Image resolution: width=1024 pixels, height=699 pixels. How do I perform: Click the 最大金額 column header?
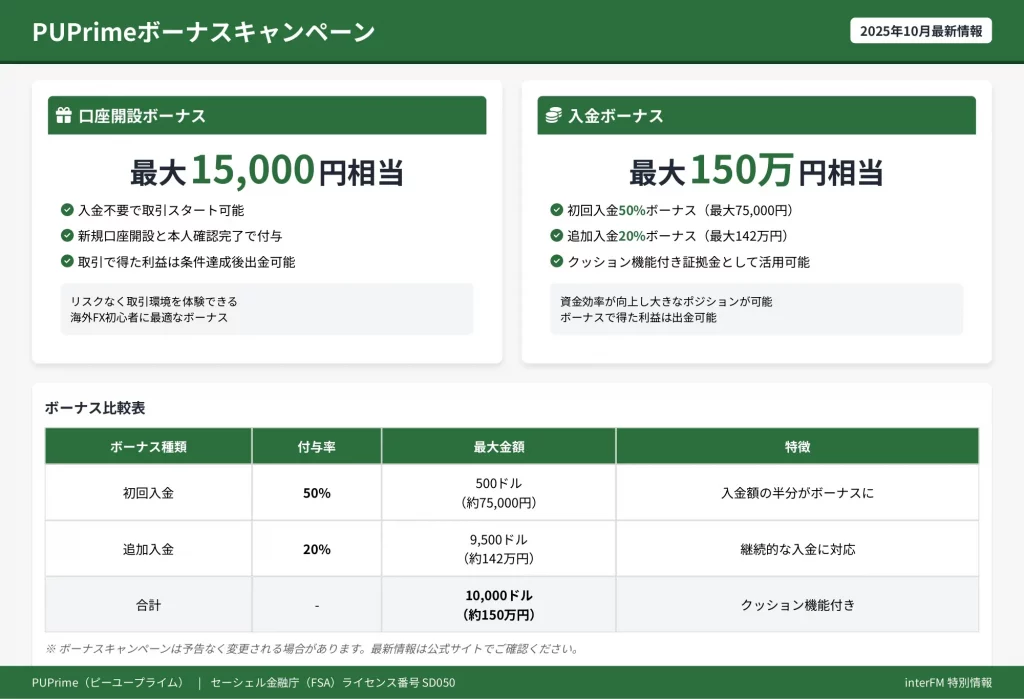[x=498, y=447]
